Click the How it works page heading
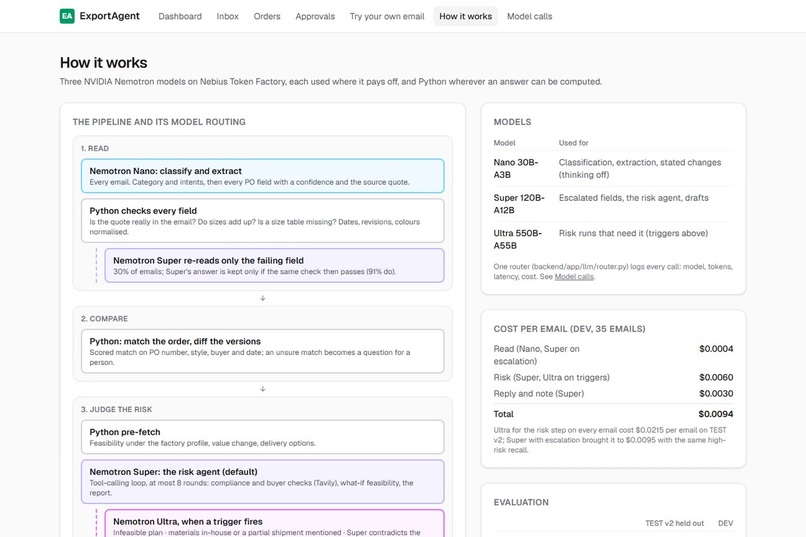806x537 pixels. 103,63
